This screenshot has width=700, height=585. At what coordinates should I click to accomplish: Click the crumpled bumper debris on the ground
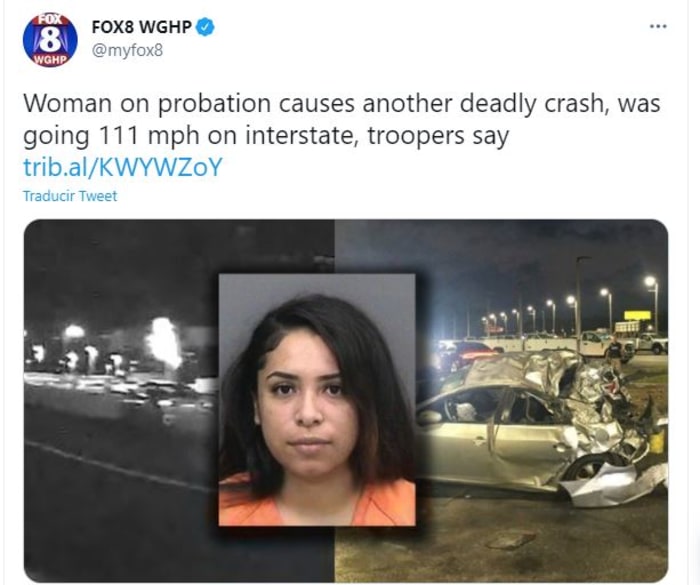pos(612,484)
